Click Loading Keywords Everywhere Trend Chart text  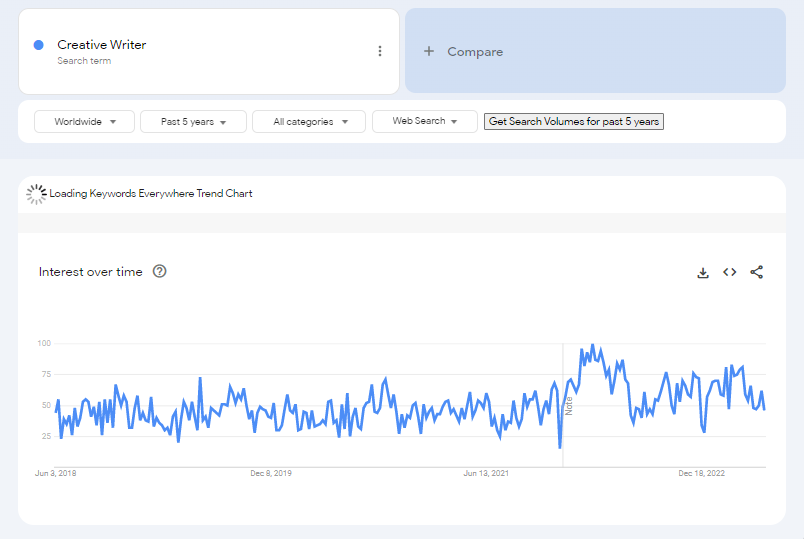151,194
